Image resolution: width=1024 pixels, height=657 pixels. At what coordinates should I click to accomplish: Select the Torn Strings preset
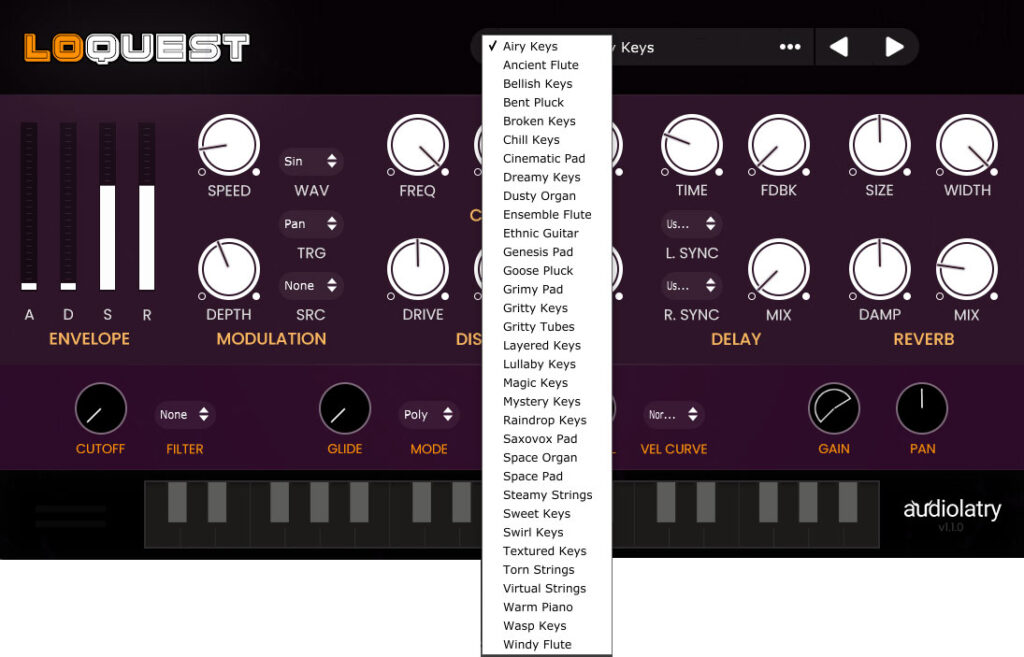pyautogui.click(x=547, y=569)
